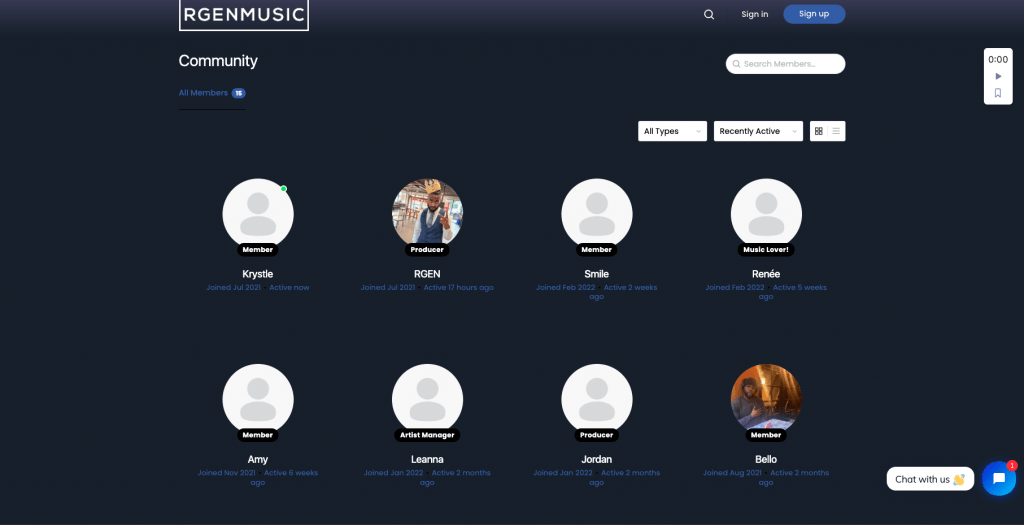View Bello's profile picture
The image size is (1024, 525).
766,399
